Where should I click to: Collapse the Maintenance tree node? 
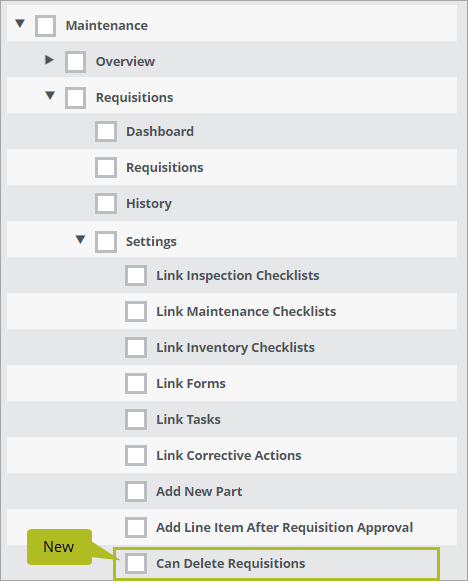click(20, 24)
